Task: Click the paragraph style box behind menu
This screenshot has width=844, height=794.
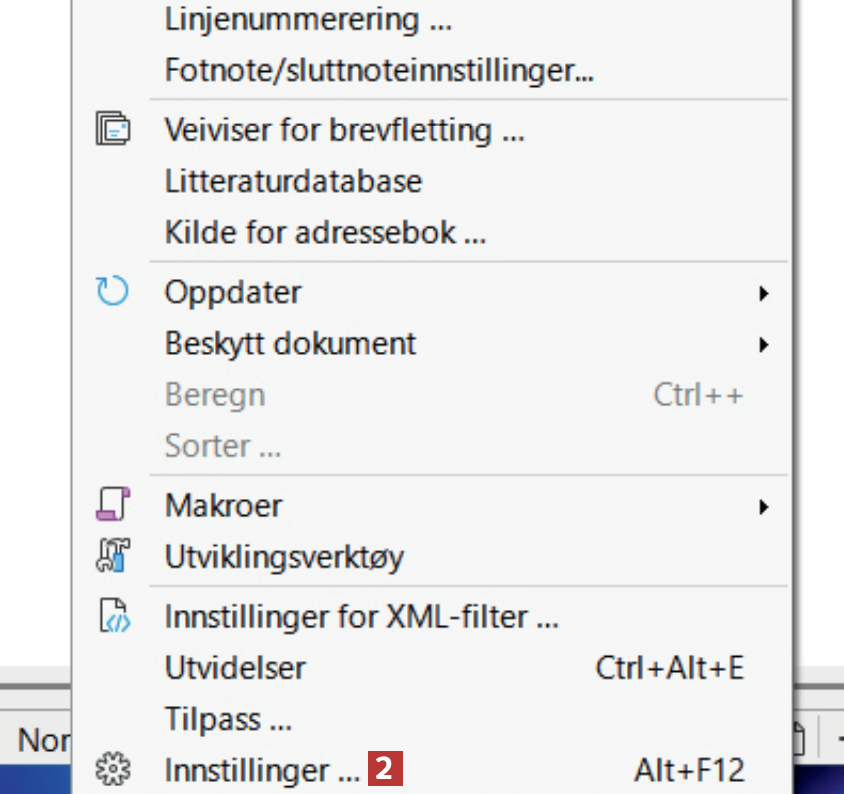Action: tap(40, 741)
